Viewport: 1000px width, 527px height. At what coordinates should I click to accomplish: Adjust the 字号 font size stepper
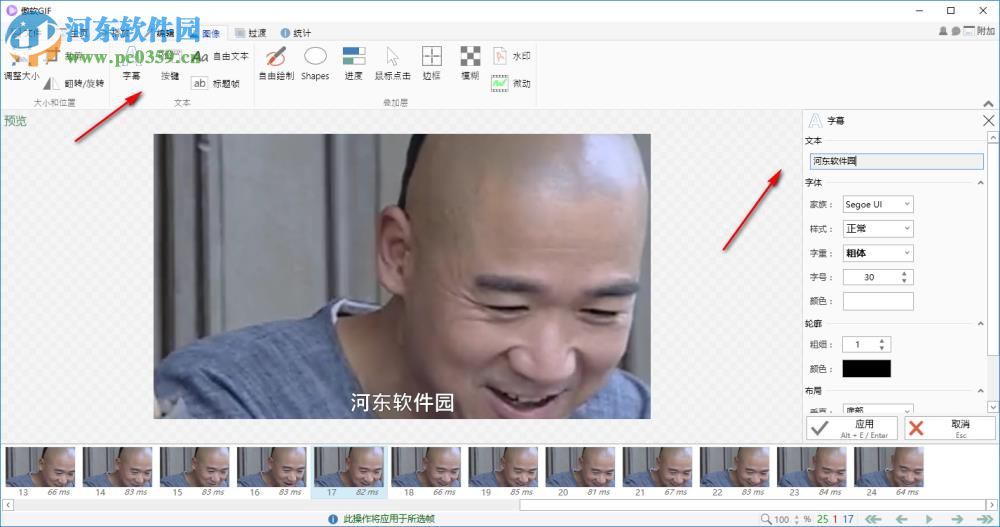904,277
